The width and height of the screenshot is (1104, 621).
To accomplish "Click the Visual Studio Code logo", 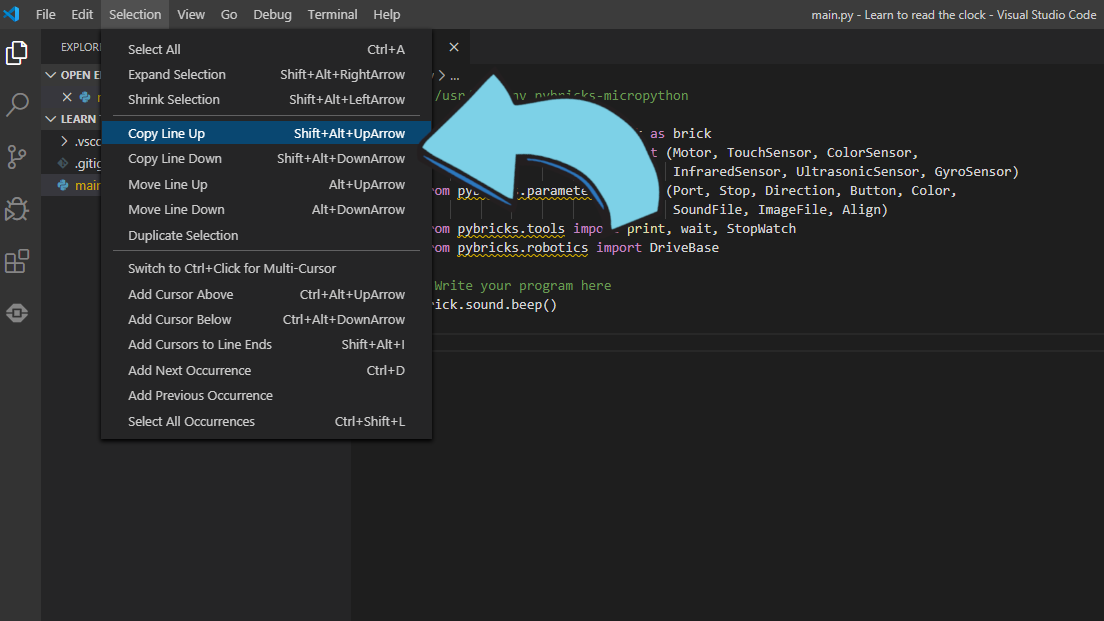I will pyautogui.click(x=13, y=13).
